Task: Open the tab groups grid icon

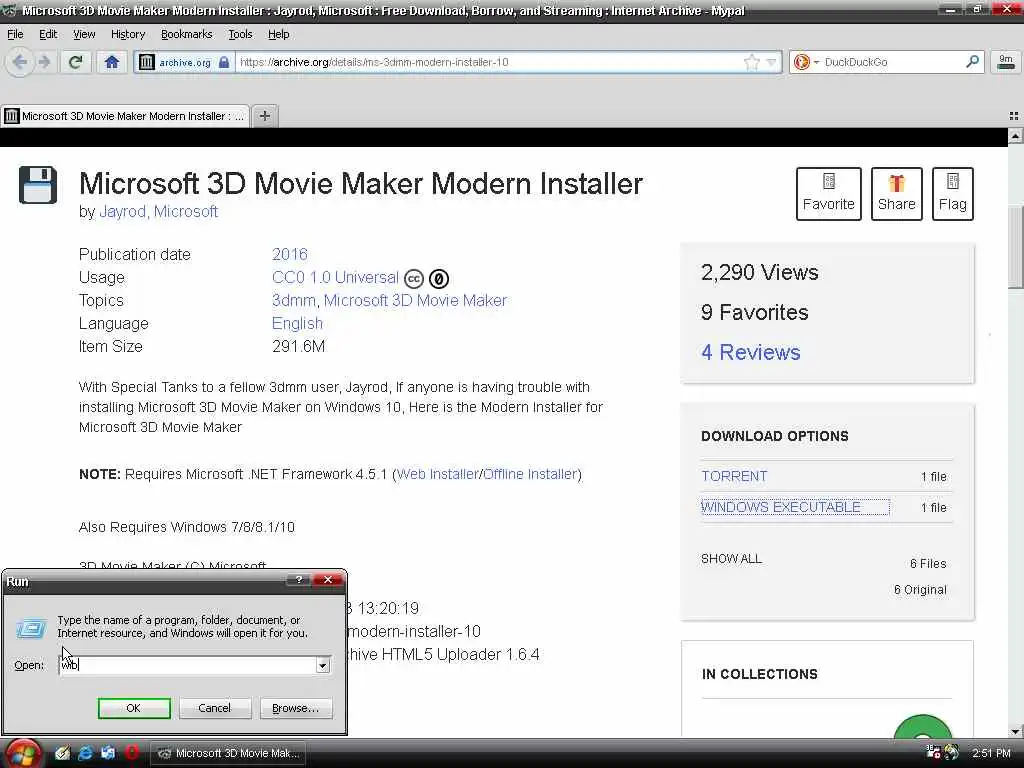Action: tap(1014, 116)
